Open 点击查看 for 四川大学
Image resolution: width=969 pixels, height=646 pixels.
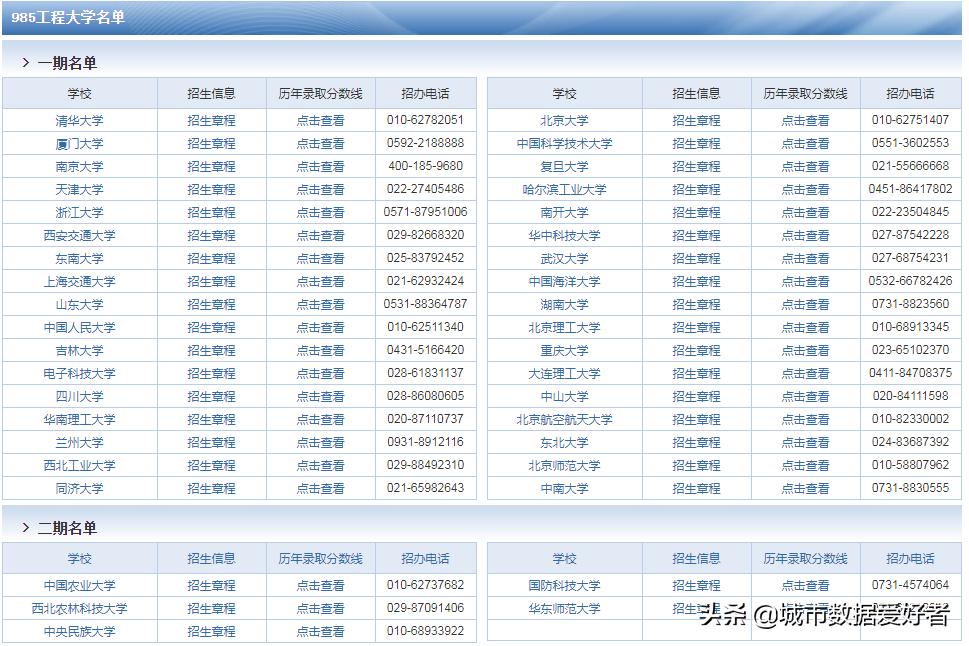[321, 396]
